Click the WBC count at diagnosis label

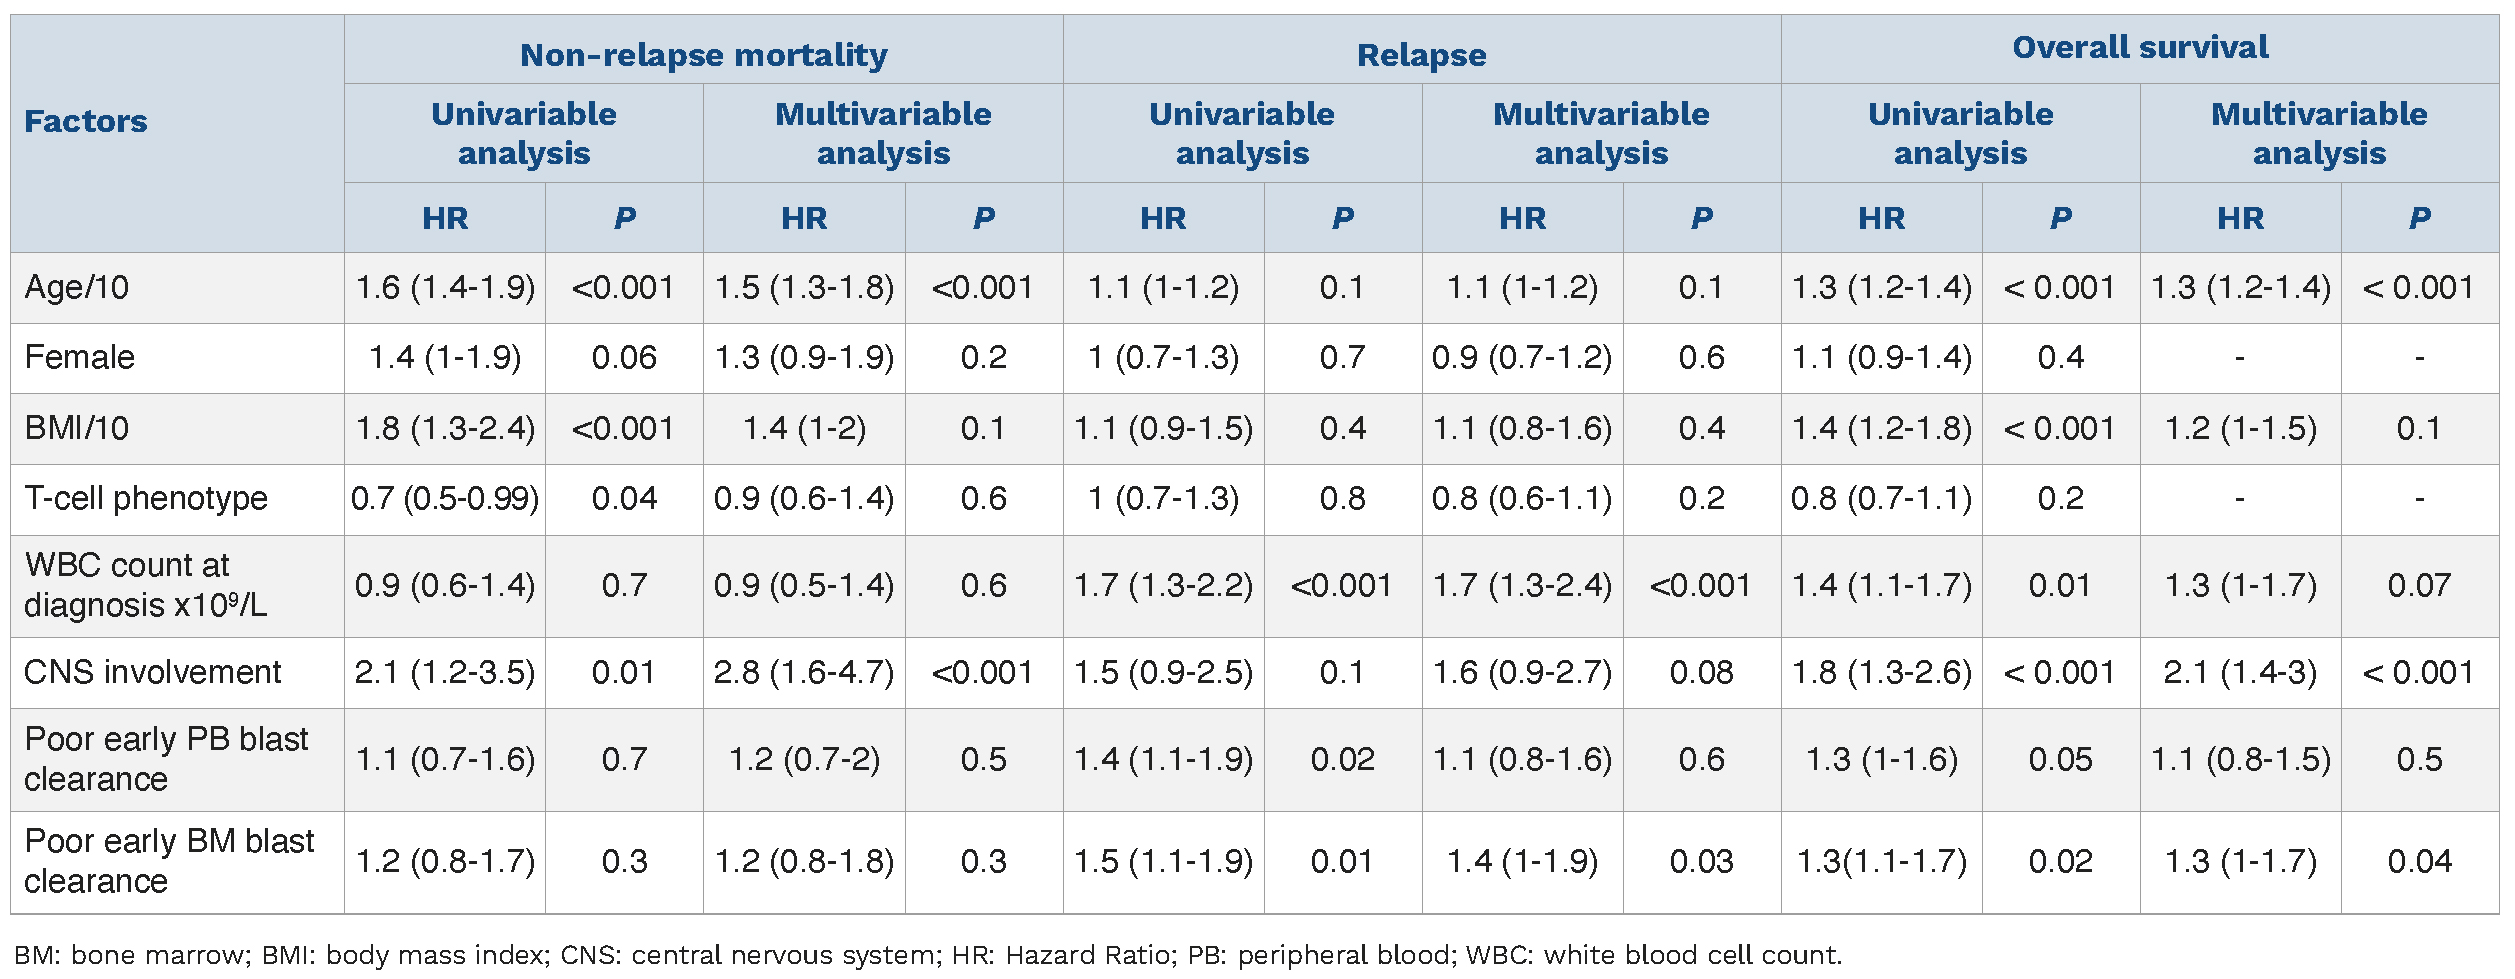[146, 585]
